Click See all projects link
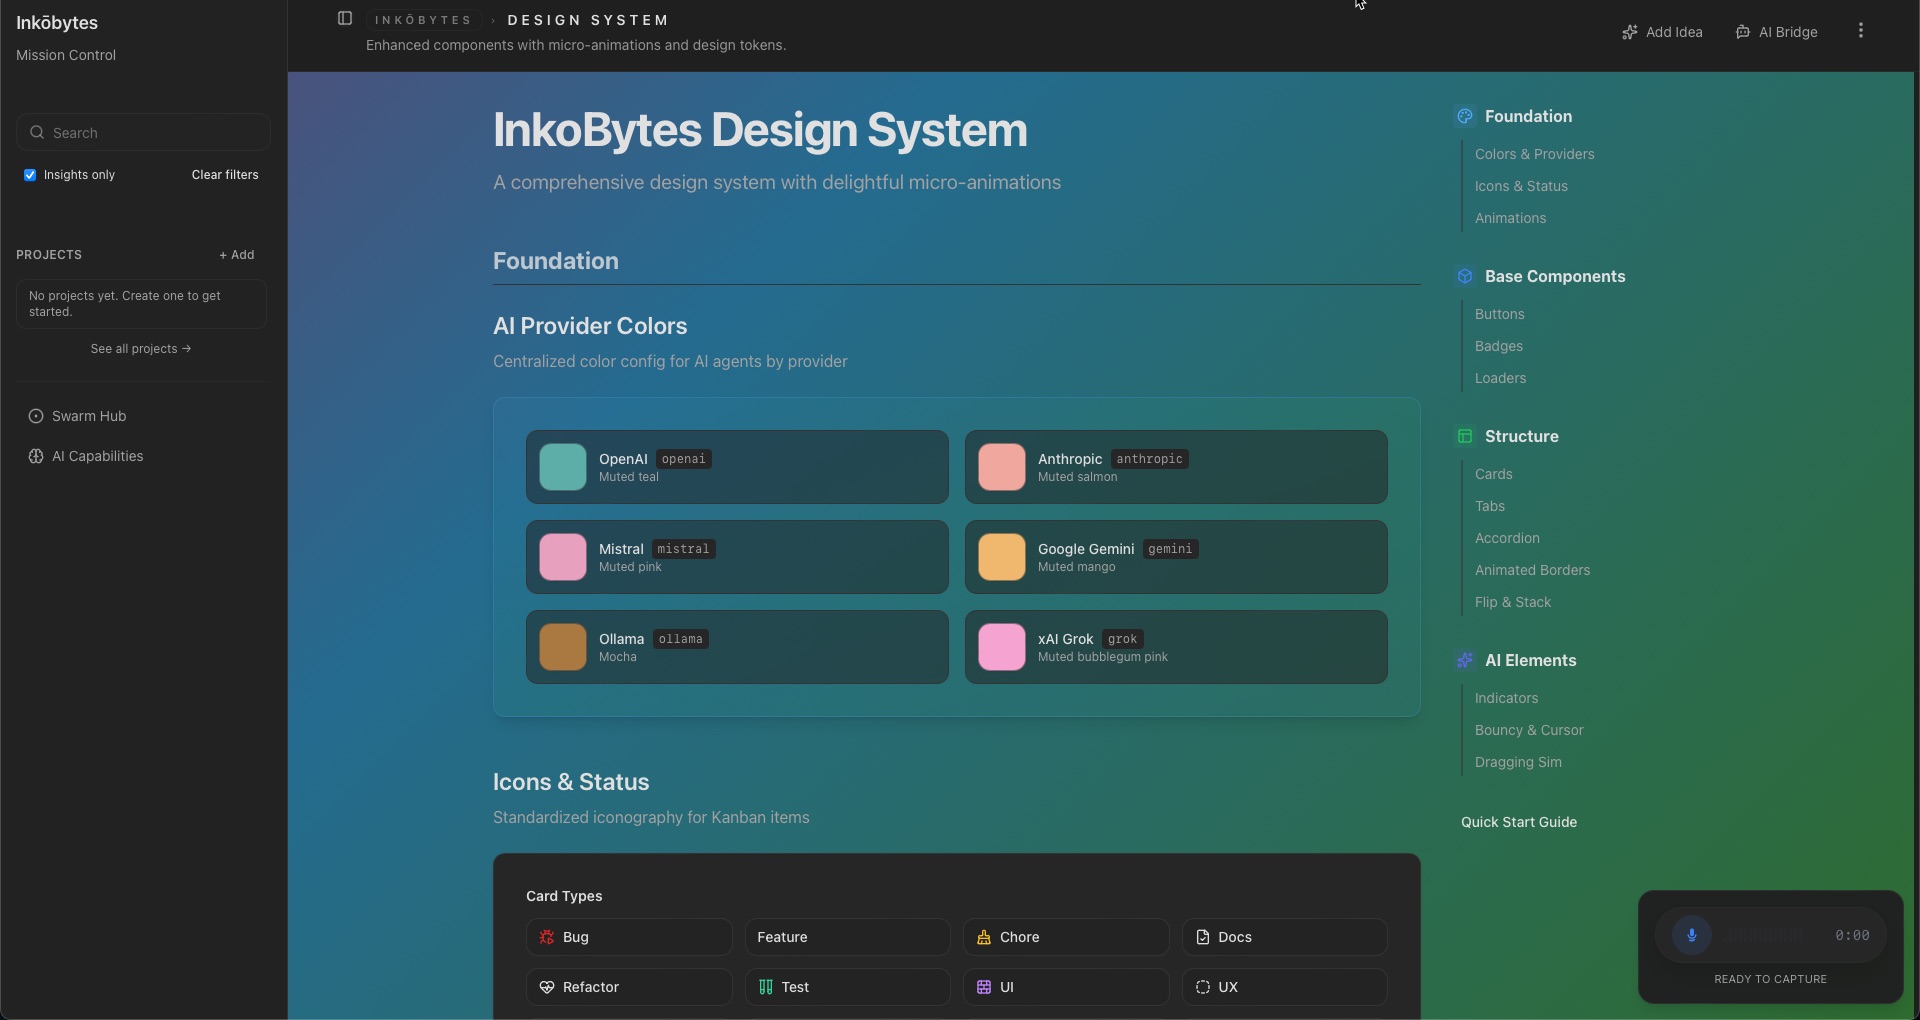The image size is (1920, 1020). [x=140, y=348]
